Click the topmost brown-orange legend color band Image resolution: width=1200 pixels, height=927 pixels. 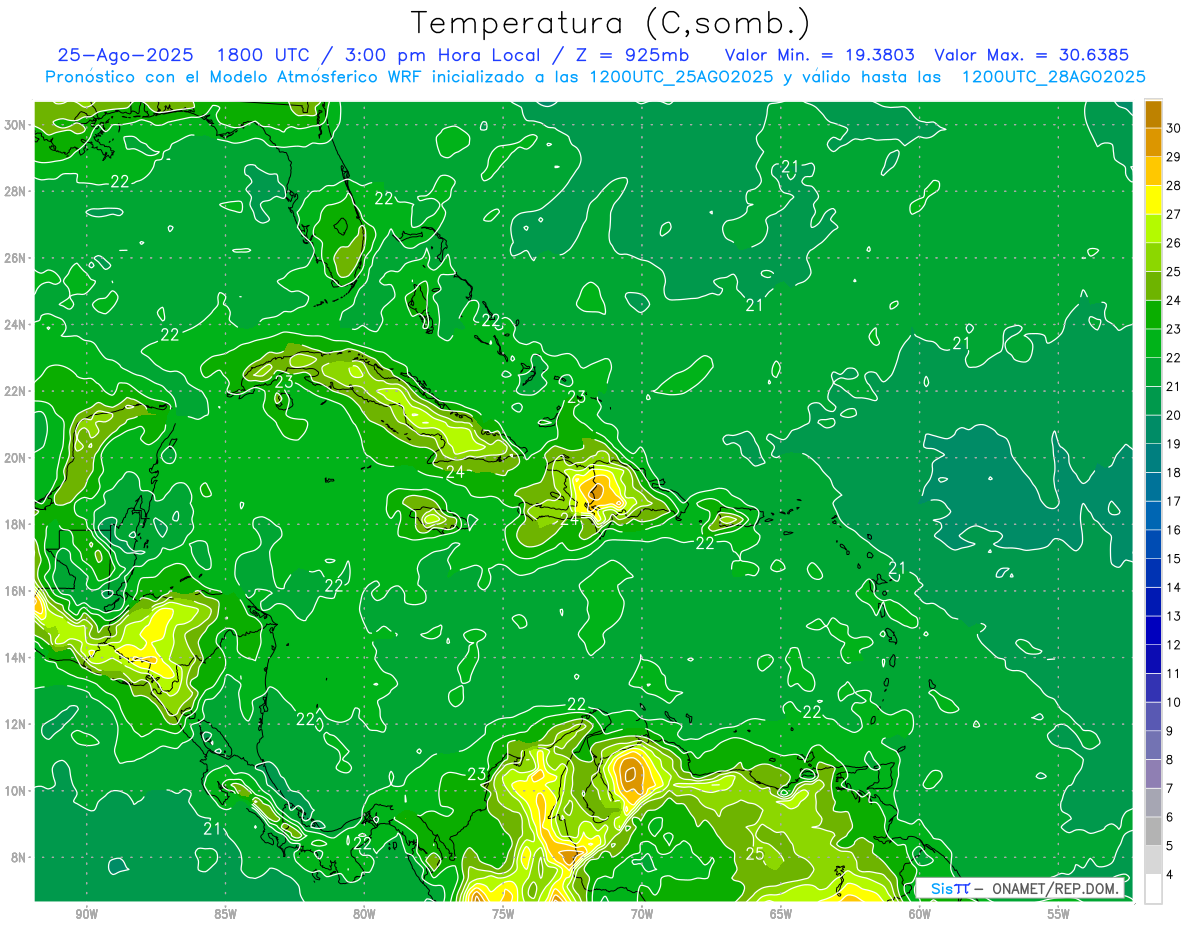pyautogui.click(x=1153, y=114)
